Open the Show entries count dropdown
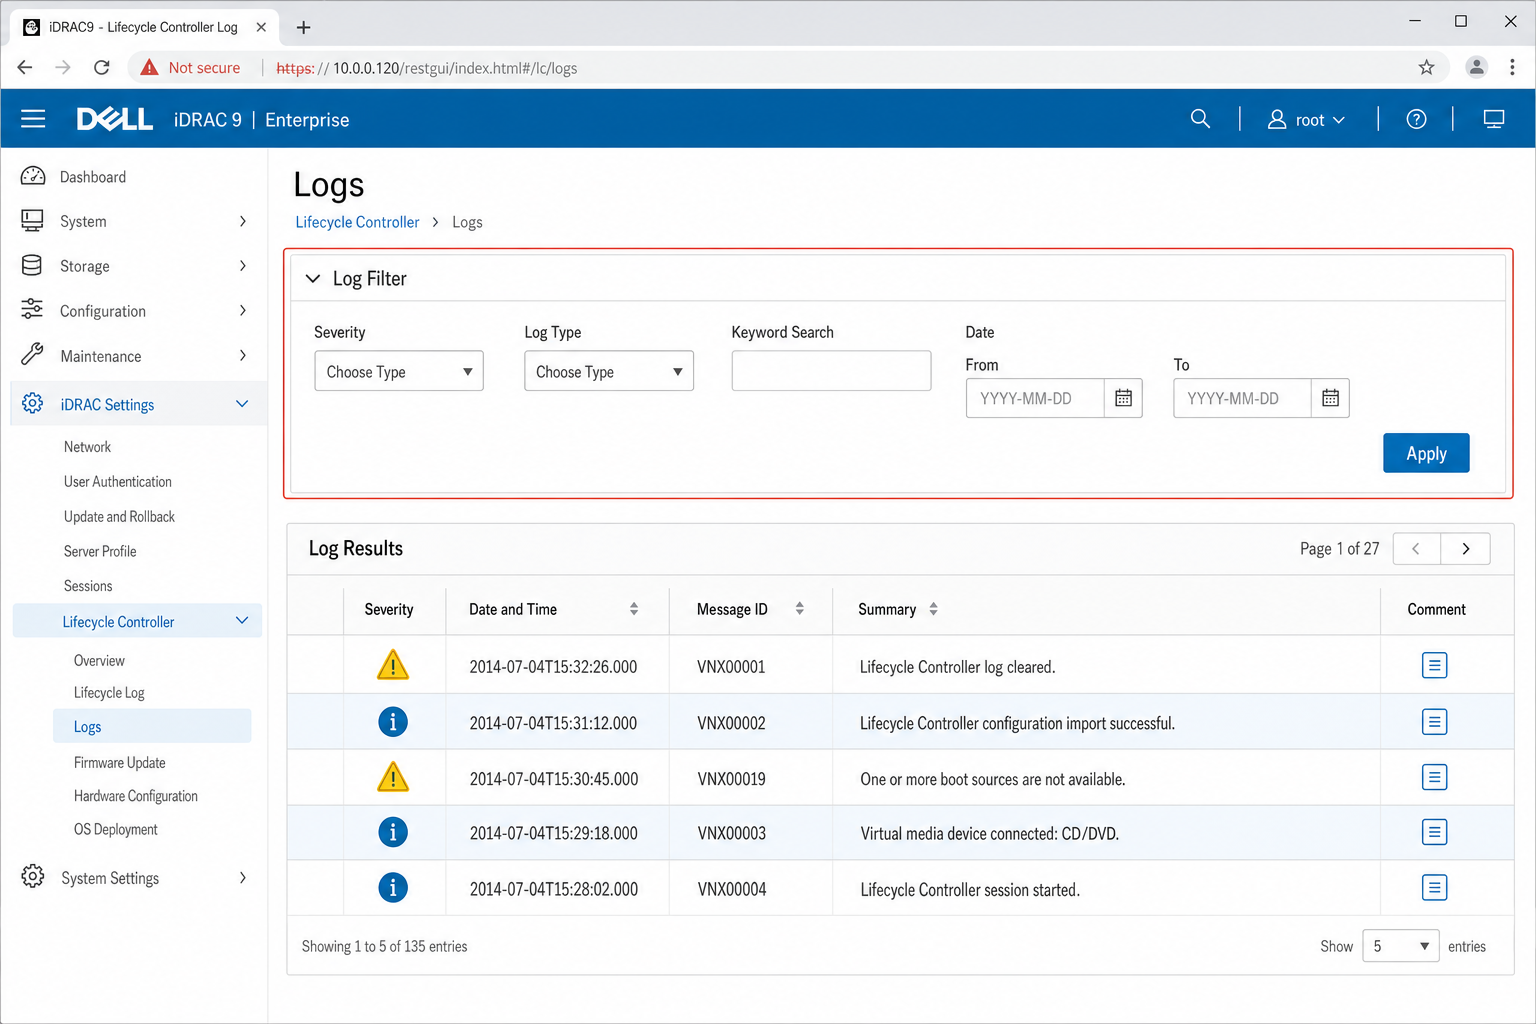Screen dimensions: 1536x1024 point(1401,946)
